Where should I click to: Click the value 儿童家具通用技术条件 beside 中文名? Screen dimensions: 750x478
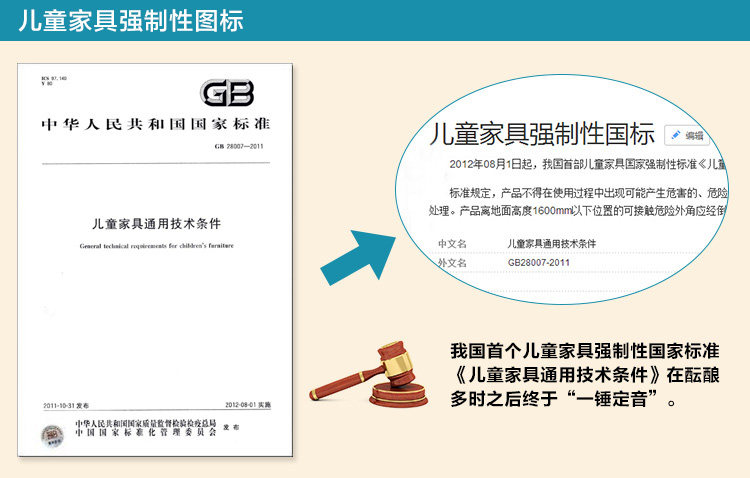[x=551, y=244]
